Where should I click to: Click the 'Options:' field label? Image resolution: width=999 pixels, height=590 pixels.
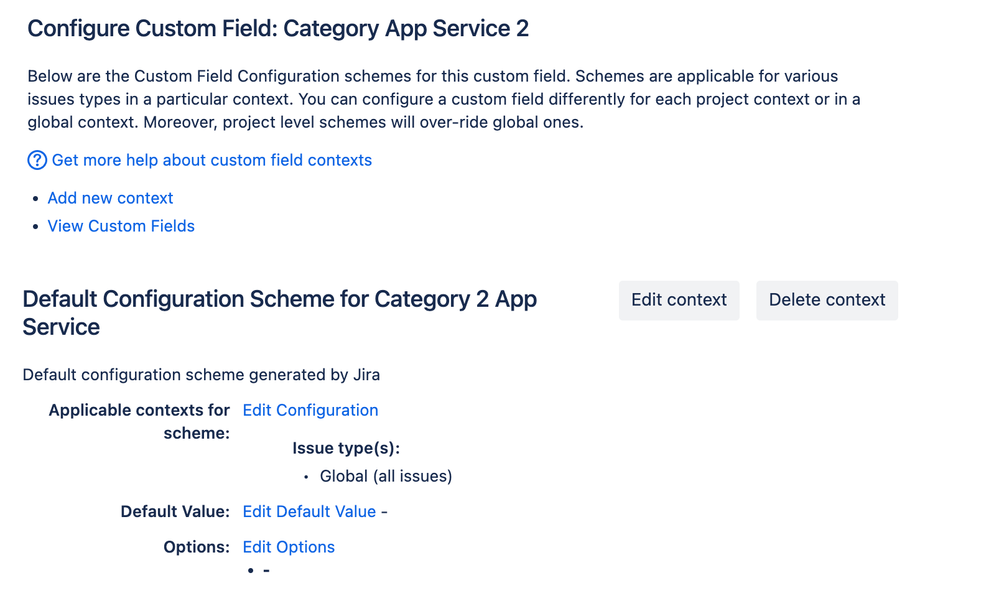tap(196, 547)
